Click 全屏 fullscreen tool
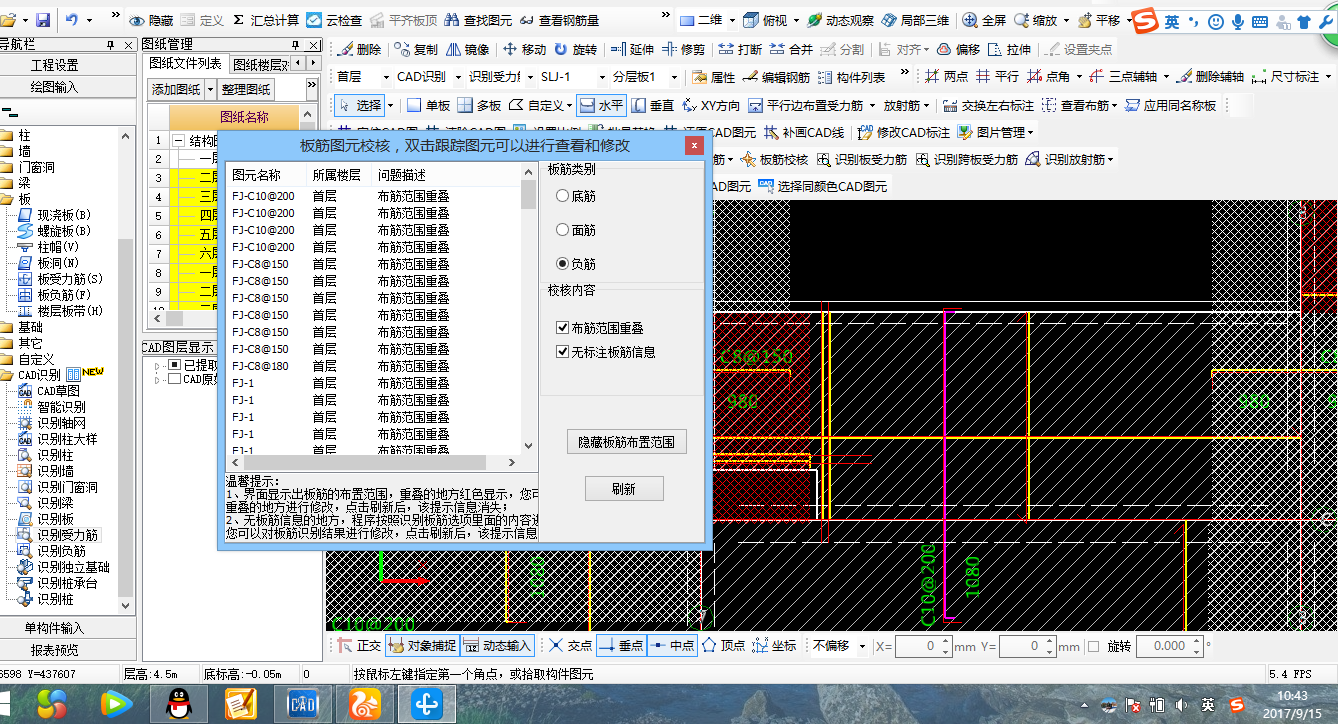Screen dimensions: 1338x724 [x=984, y=20]
